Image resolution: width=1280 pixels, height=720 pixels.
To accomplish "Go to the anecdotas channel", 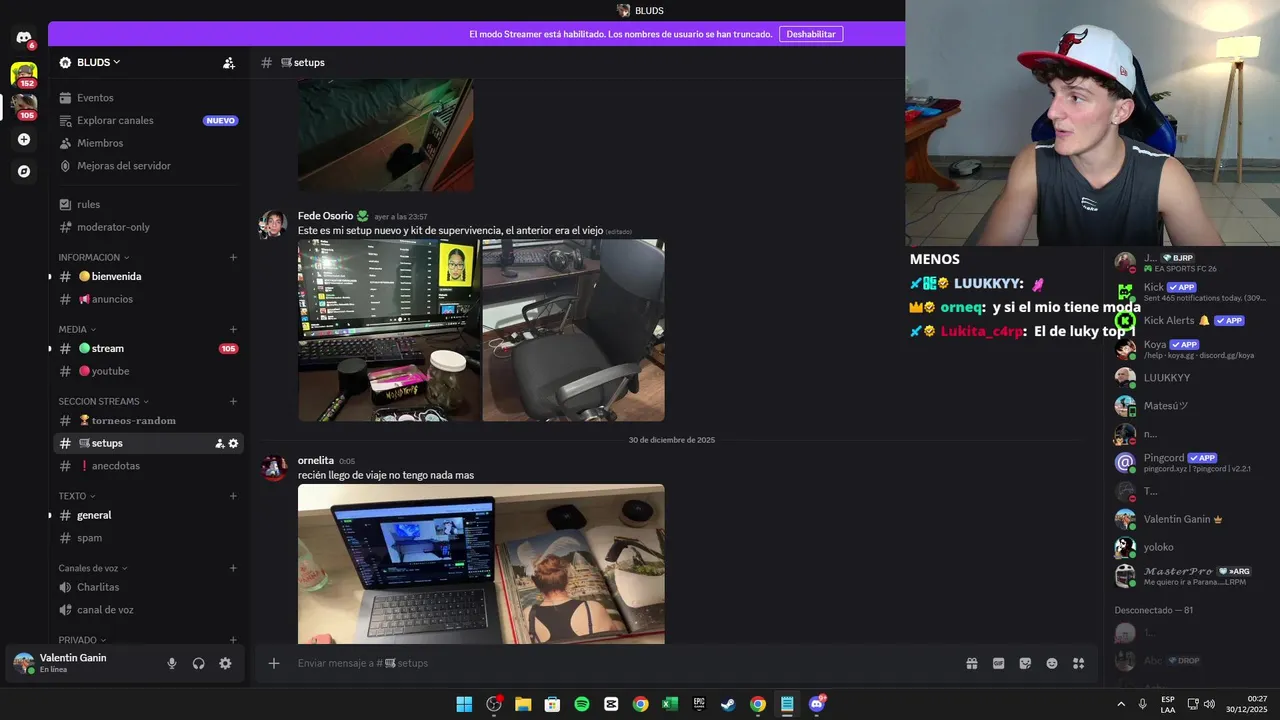I will (148, 466).
